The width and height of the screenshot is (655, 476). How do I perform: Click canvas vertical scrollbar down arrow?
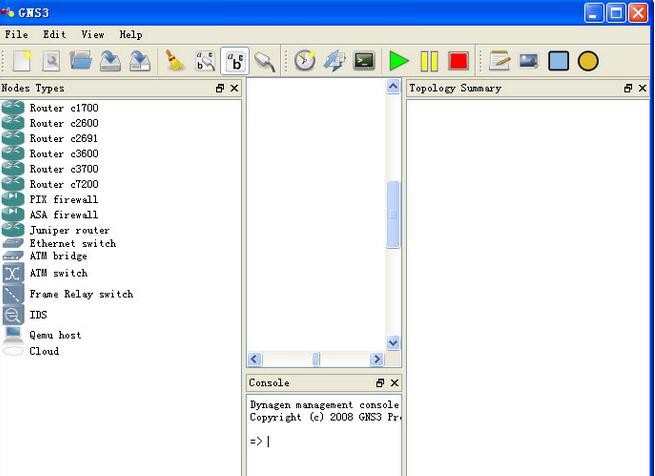[393, 343]
